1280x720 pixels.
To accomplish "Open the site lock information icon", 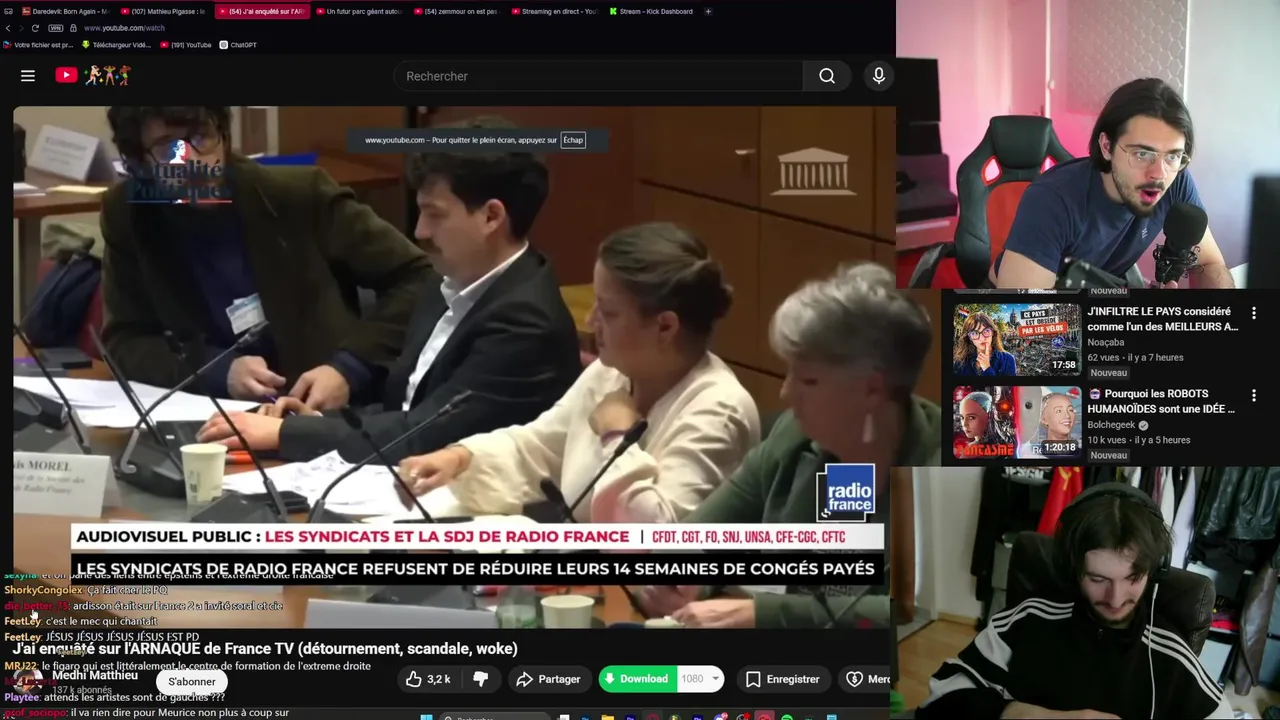I will pyautogui.click(x=75, y=28).
